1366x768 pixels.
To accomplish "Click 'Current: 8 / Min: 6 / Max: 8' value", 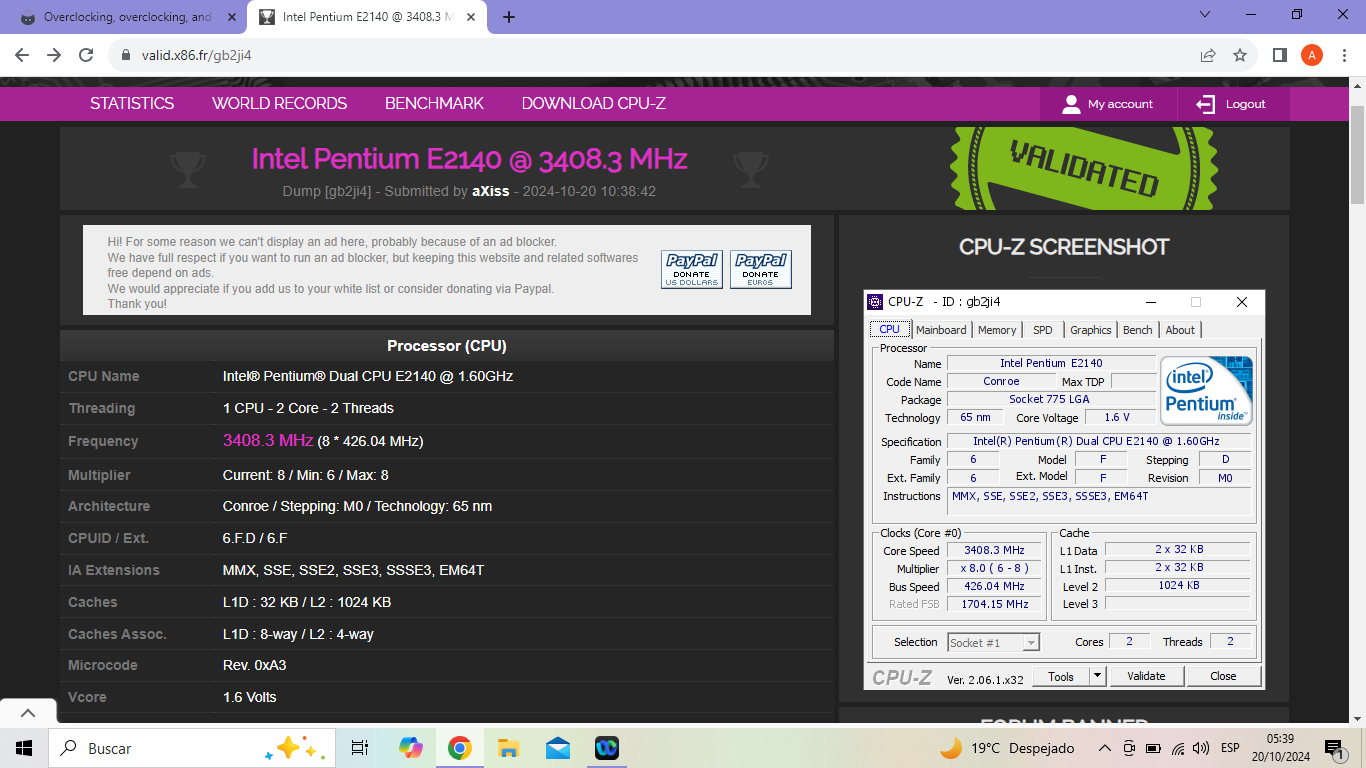I will tap(306, 475).
